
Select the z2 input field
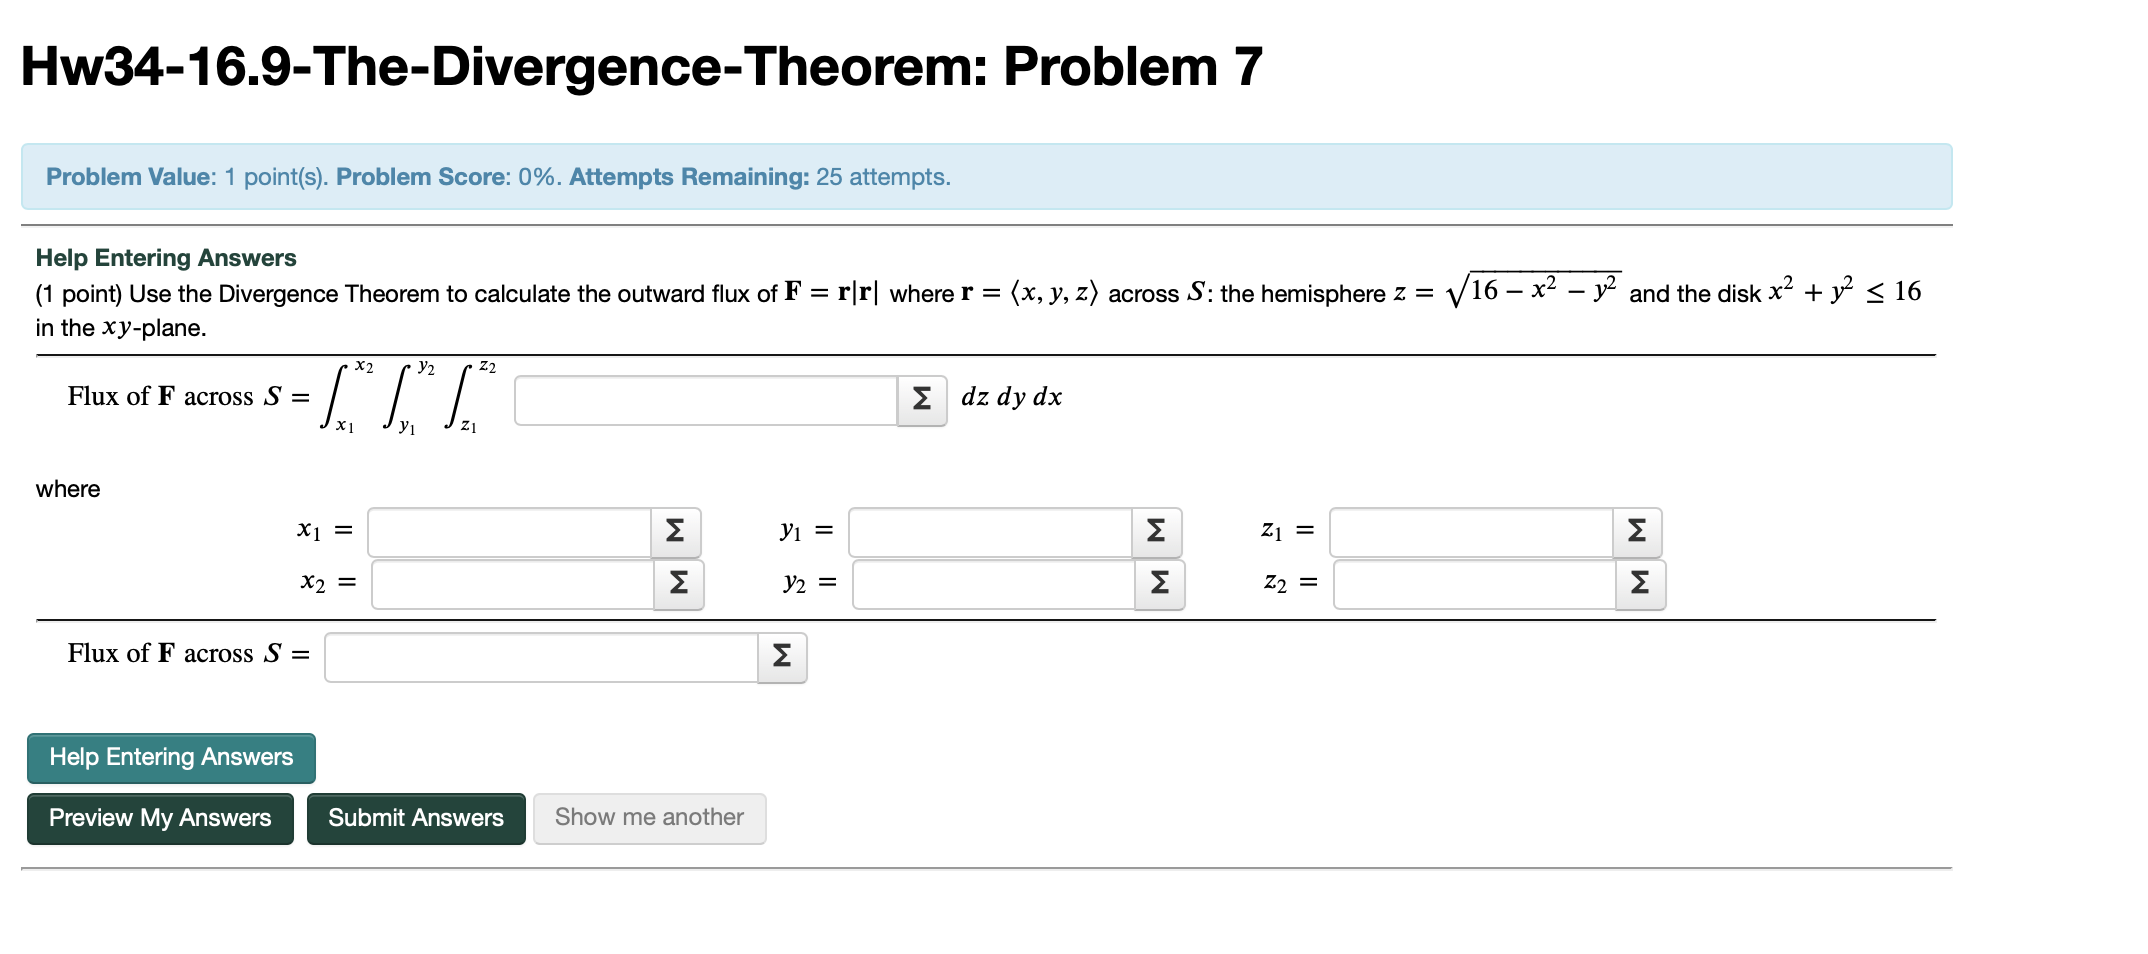[1470, 583]
